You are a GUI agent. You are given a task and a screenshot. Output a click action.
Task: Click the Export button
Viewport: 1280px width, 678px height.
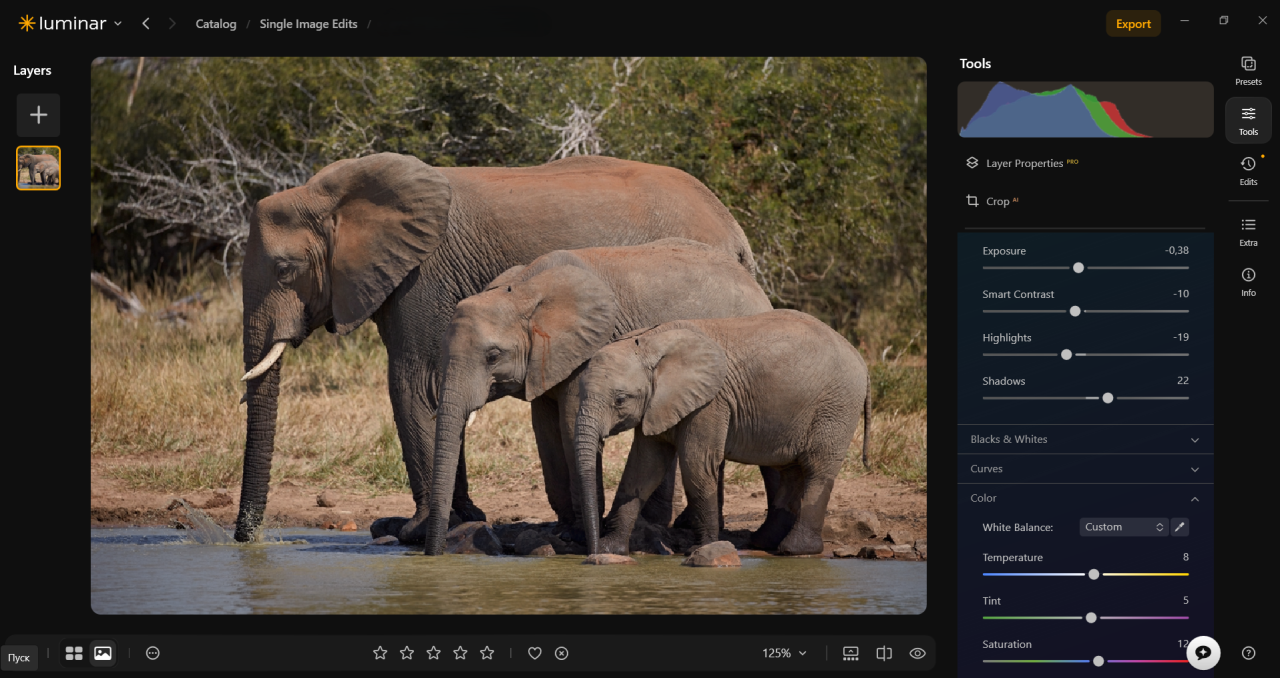point(1133,24)
